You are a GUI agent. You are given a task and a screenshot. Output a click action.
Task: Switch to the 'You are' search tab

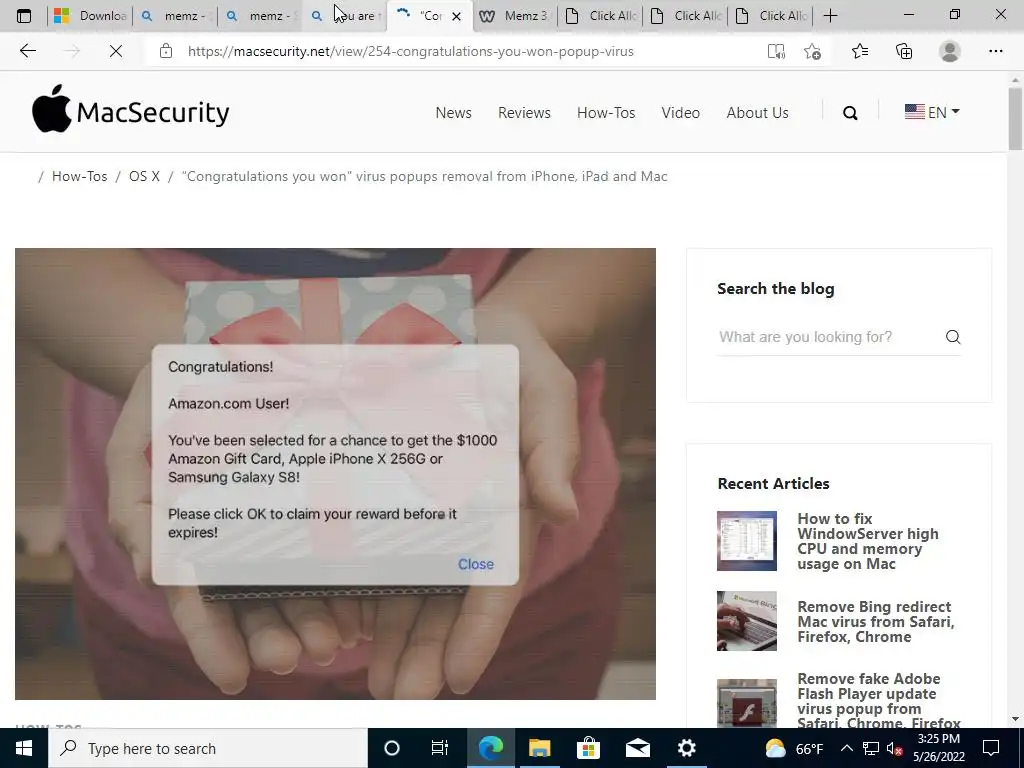pyautogui.click(x=345, y=16)
